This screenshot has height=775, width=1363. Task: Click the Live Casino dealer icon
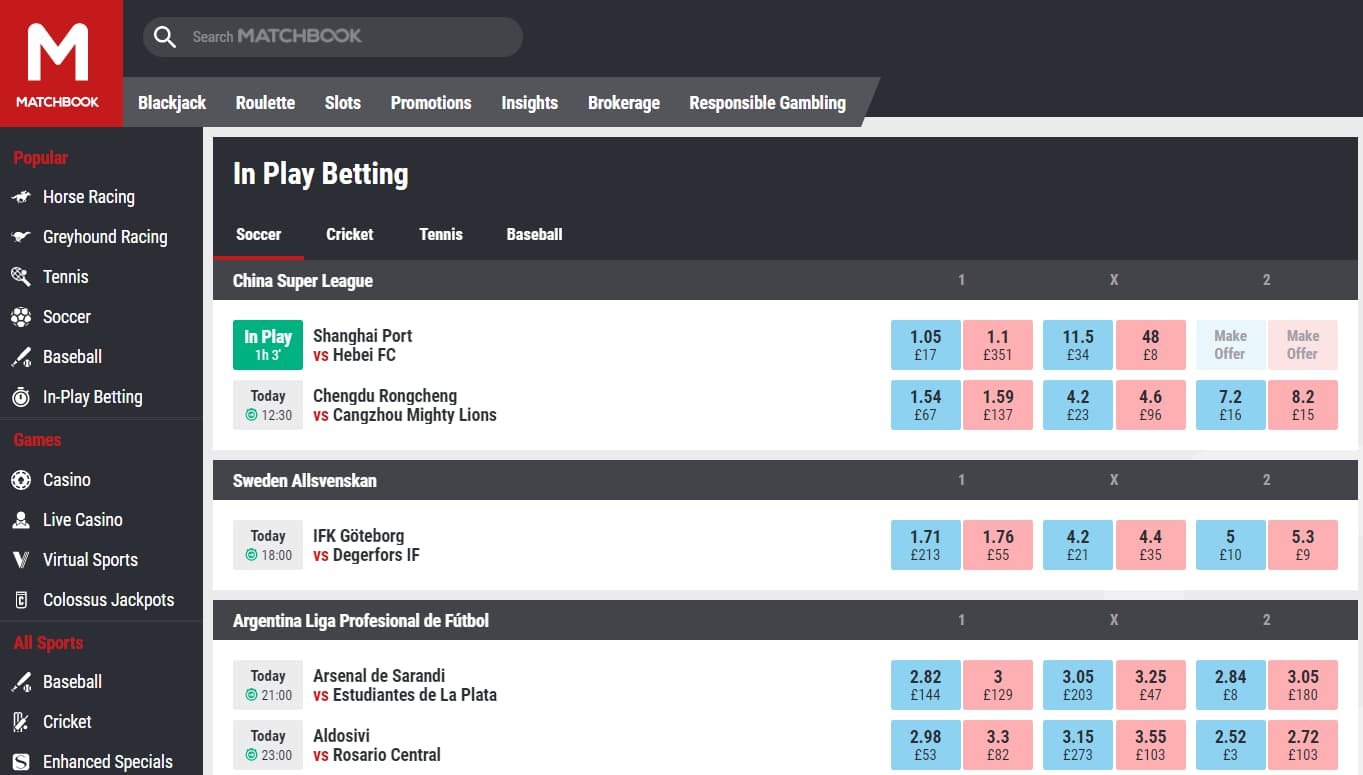[x=21, y=520]
